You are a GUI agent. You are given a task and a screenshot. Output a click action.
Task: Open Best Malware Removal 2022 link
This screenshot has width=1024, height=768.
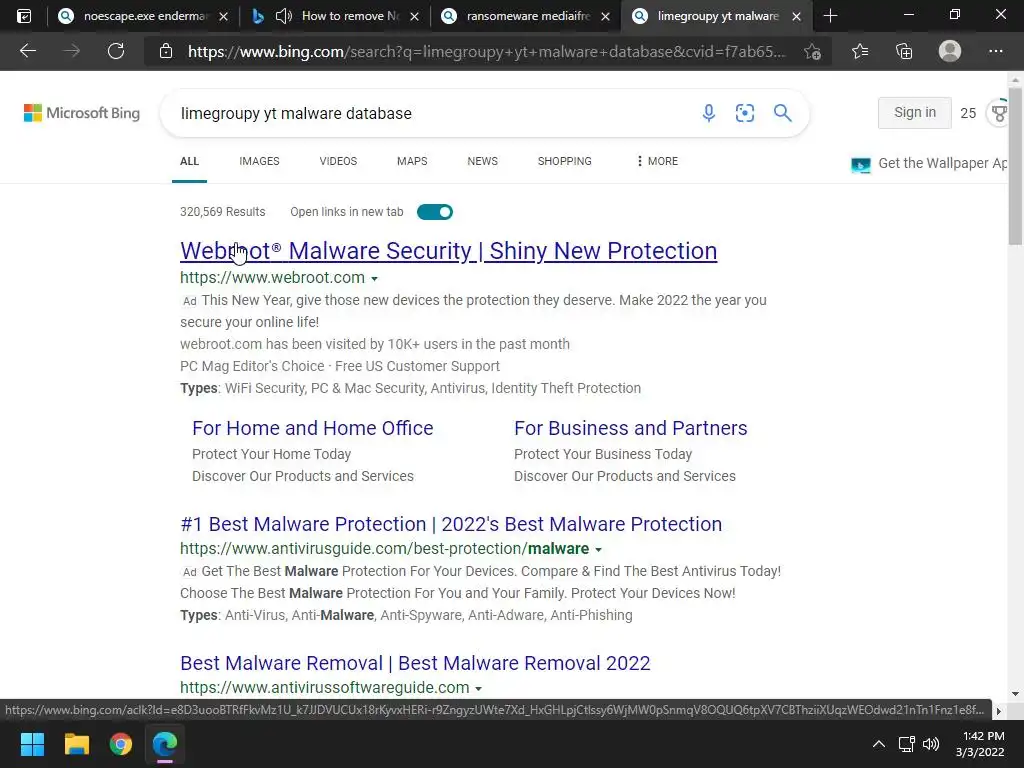(415, 664)
